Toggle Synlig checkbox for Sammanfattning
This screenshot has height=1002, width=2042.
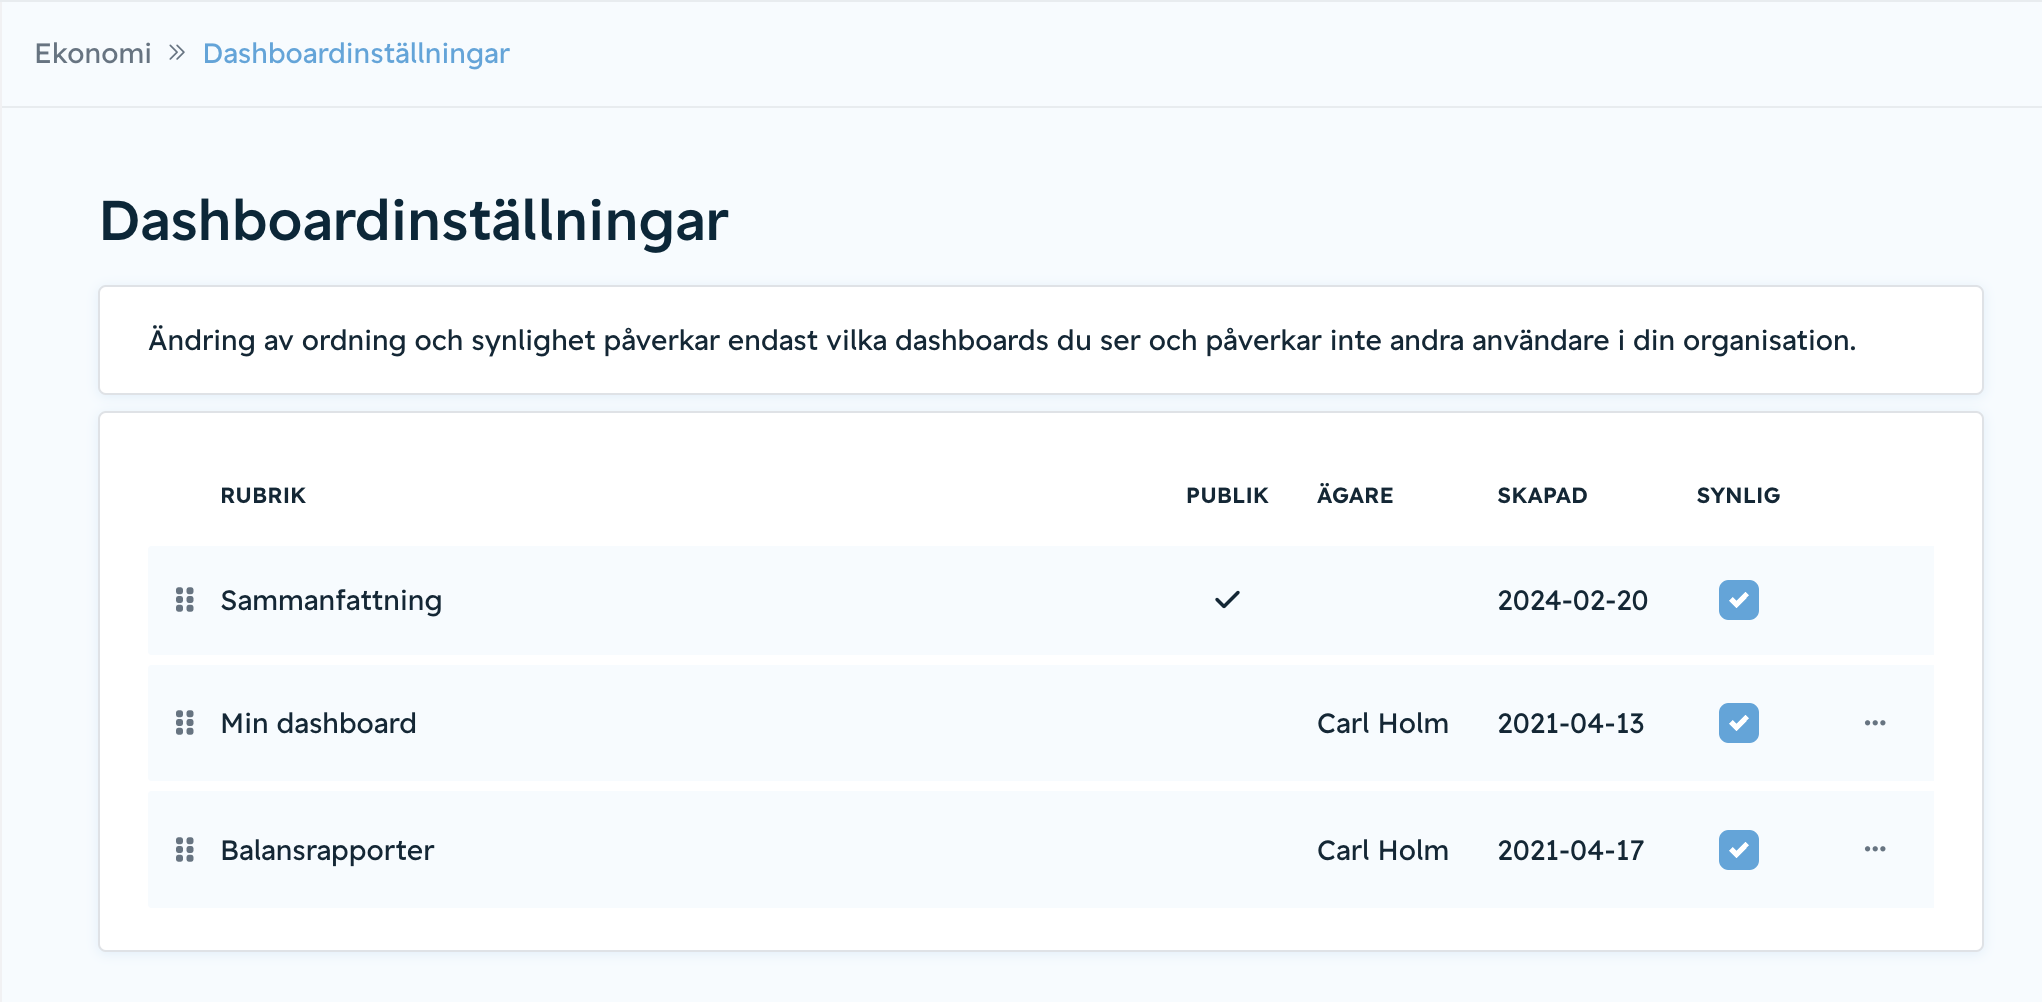tap(1739, 600)
